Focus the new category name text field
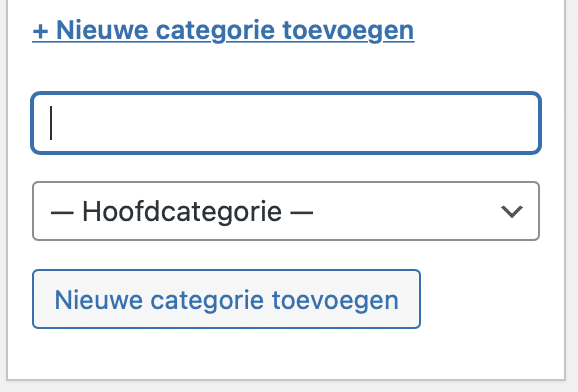 [286, 123]
